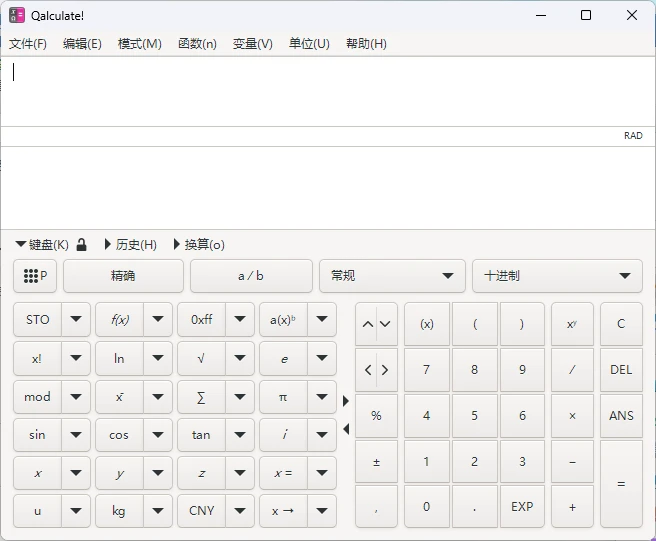The height and width of the screenshot is (541, 656).
Task: Click the x → convert button
Action: (284, 511)
